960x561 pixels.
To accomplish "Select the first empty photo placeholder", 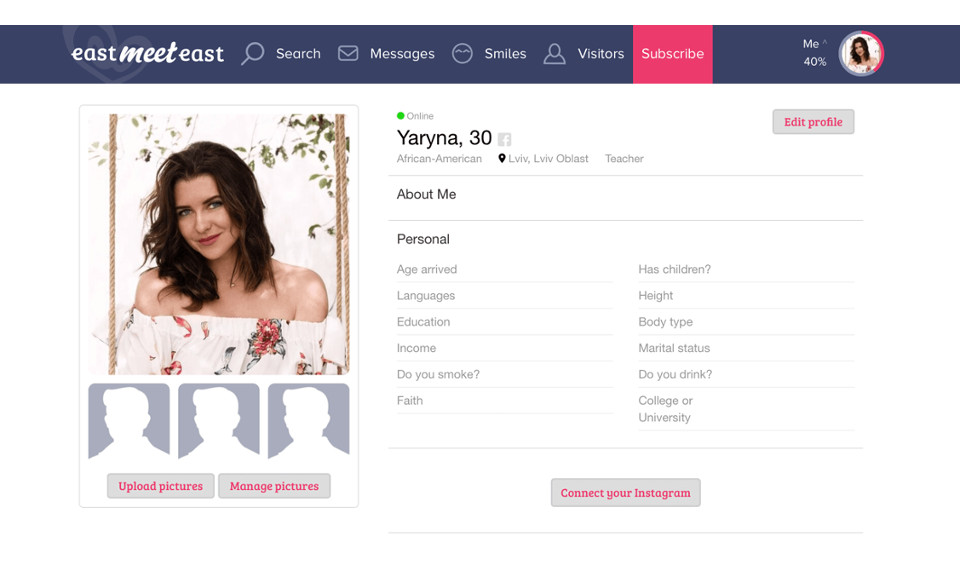I will (129, 421).
